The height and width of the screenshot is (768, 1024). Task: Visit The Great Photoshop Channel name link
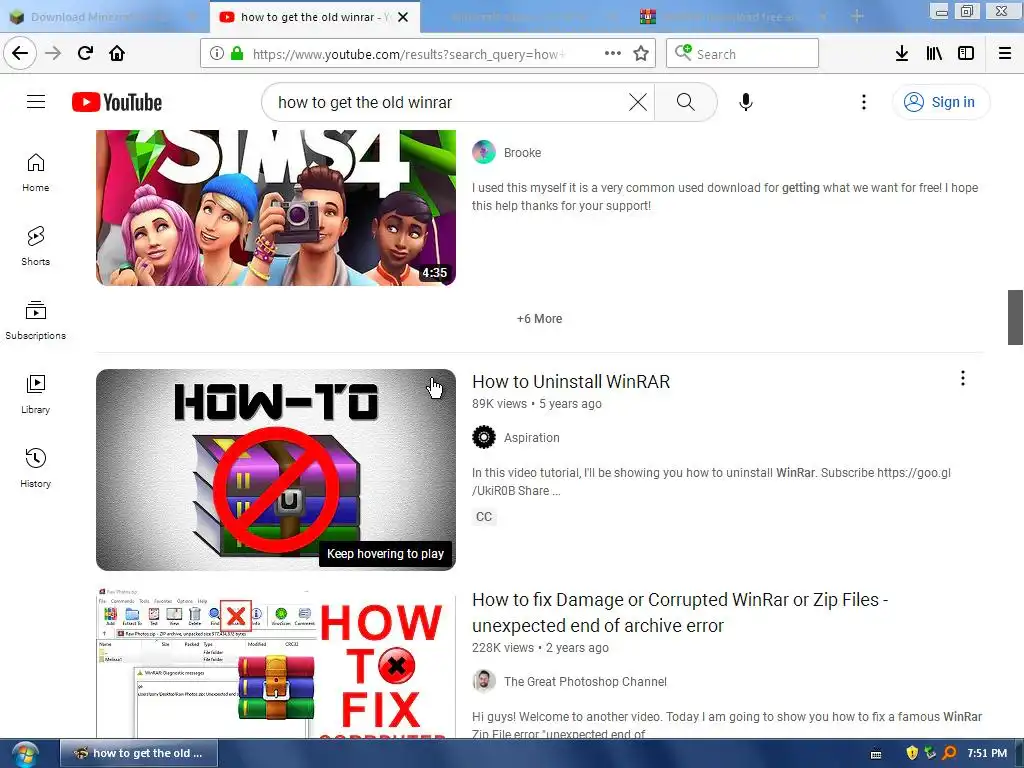(585, 682)
